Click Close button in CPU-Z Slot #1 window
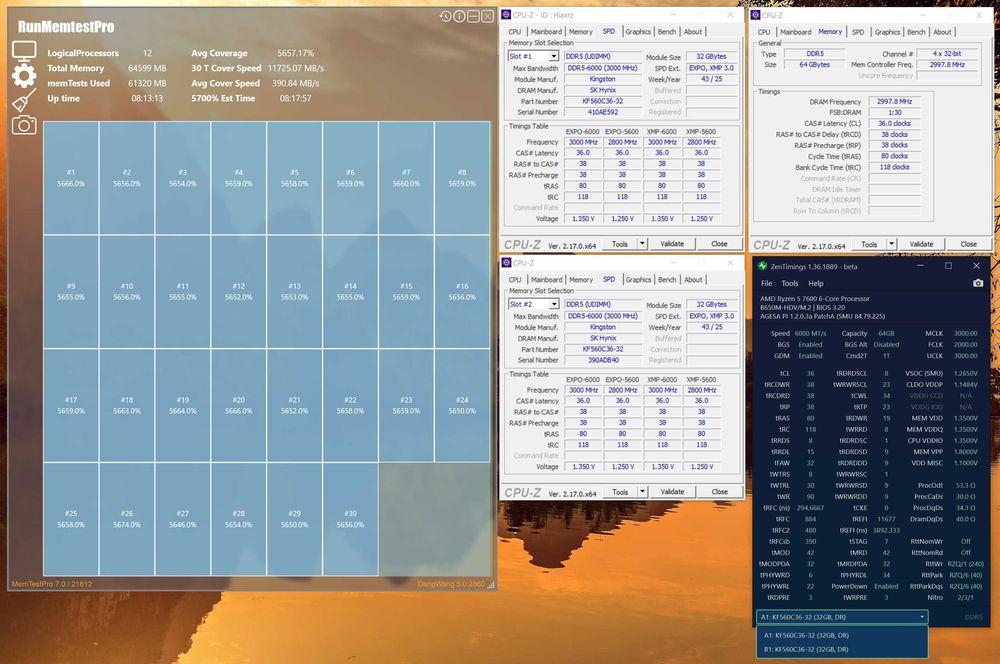This screenshot has width=1000, height=664. [719, 244]
